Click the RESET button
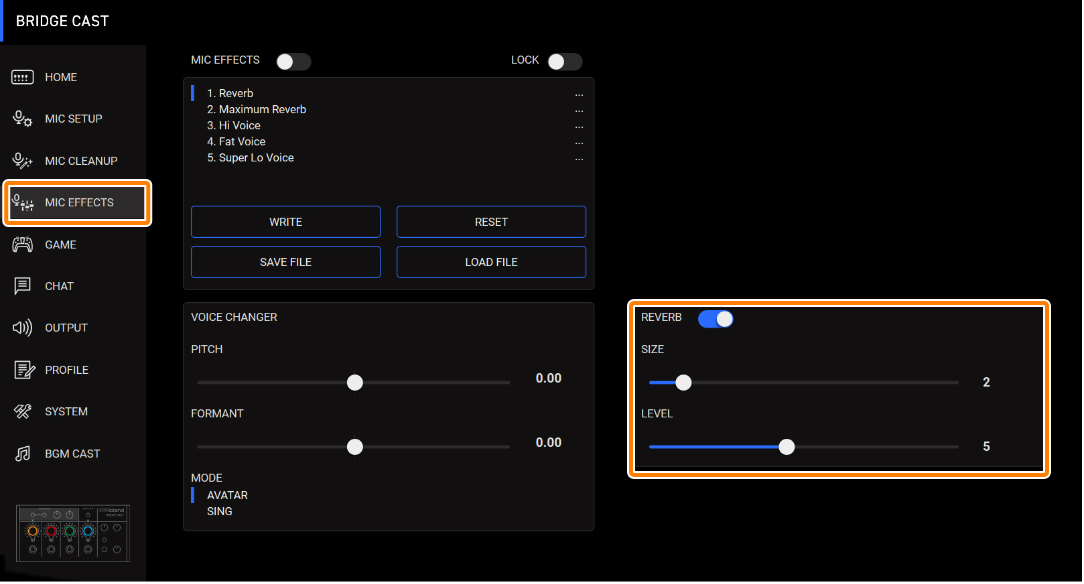The height and width of the screenshot is (584, 1084). (491, 222)
